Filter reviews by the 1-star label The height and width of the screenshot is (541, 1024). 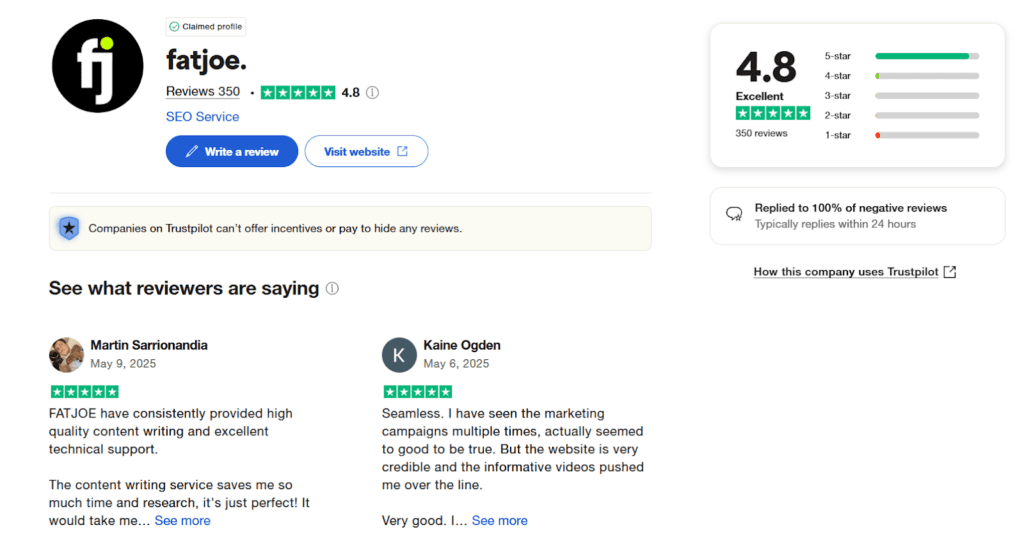tap(837, 135)
